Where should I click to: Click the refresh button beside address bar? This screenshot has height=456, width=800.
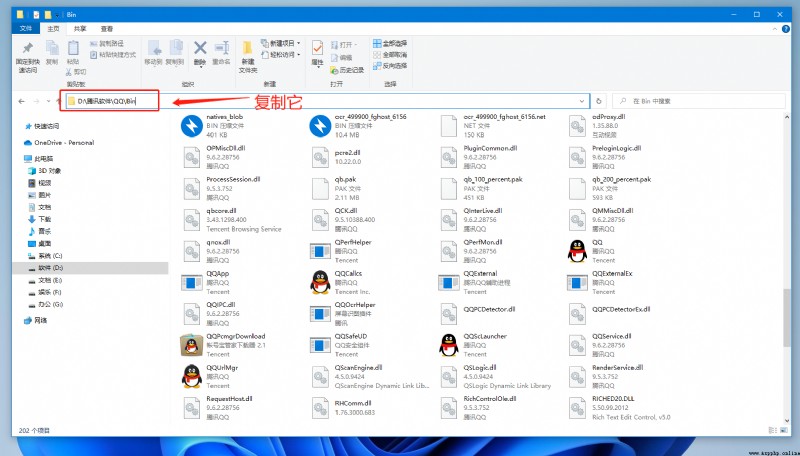(x=599, y=101)
